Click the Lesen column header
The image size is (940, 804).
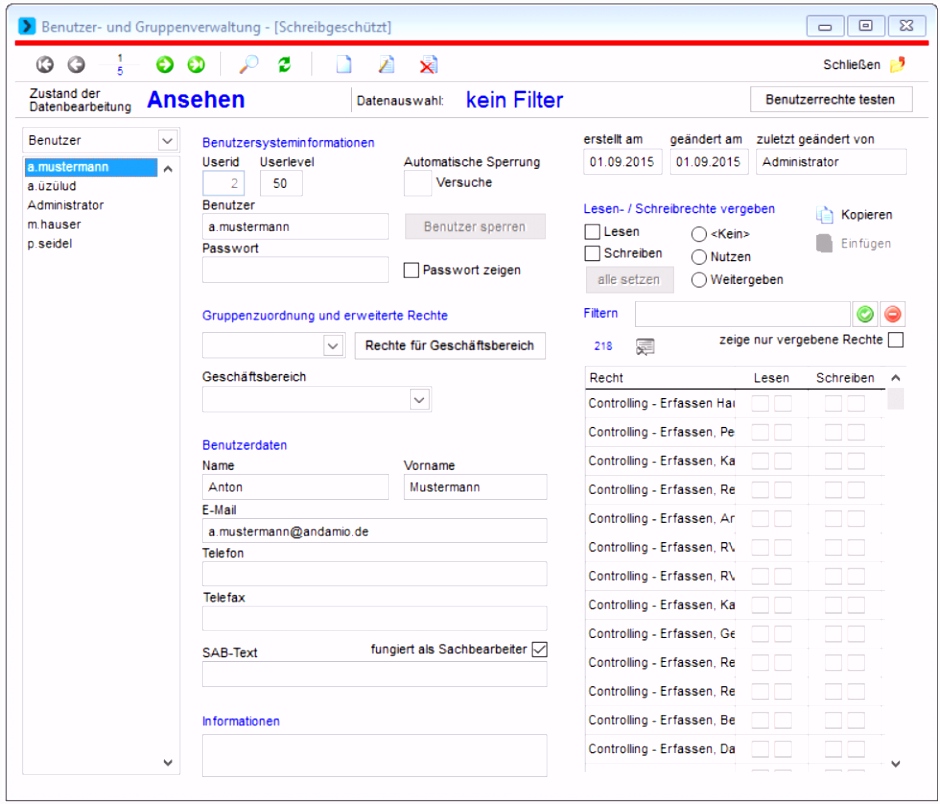772,378
